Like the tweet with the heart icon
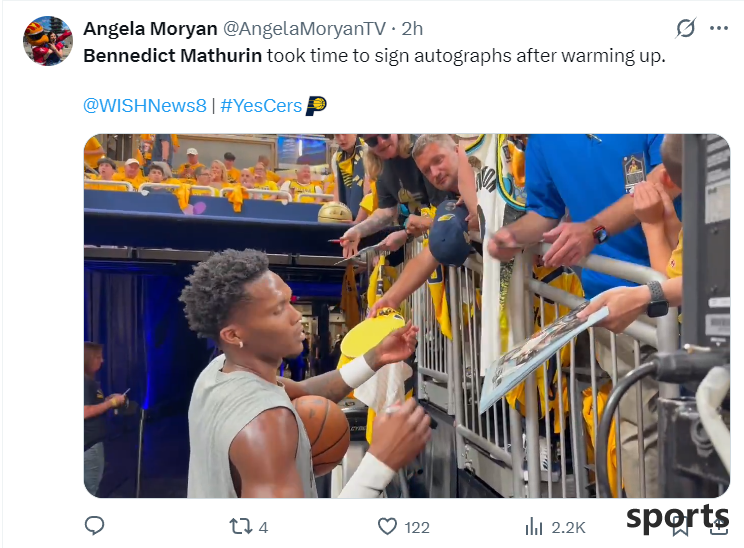This screenshot has width=744, height=548. point(387,527)
